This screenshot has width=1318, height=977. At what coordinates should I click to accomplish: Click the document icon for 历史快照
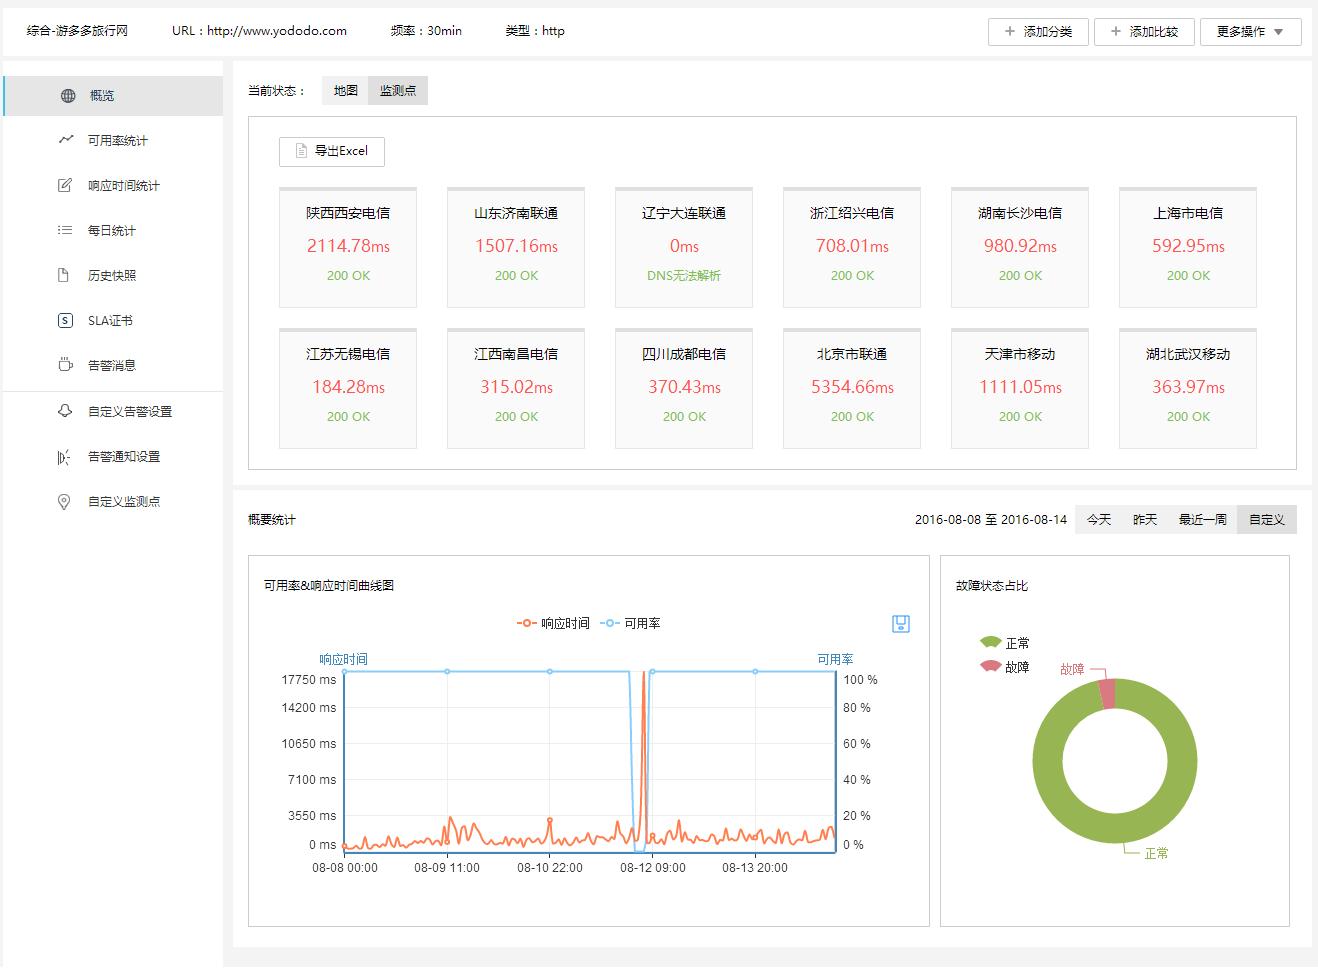[x=64, y=275]
